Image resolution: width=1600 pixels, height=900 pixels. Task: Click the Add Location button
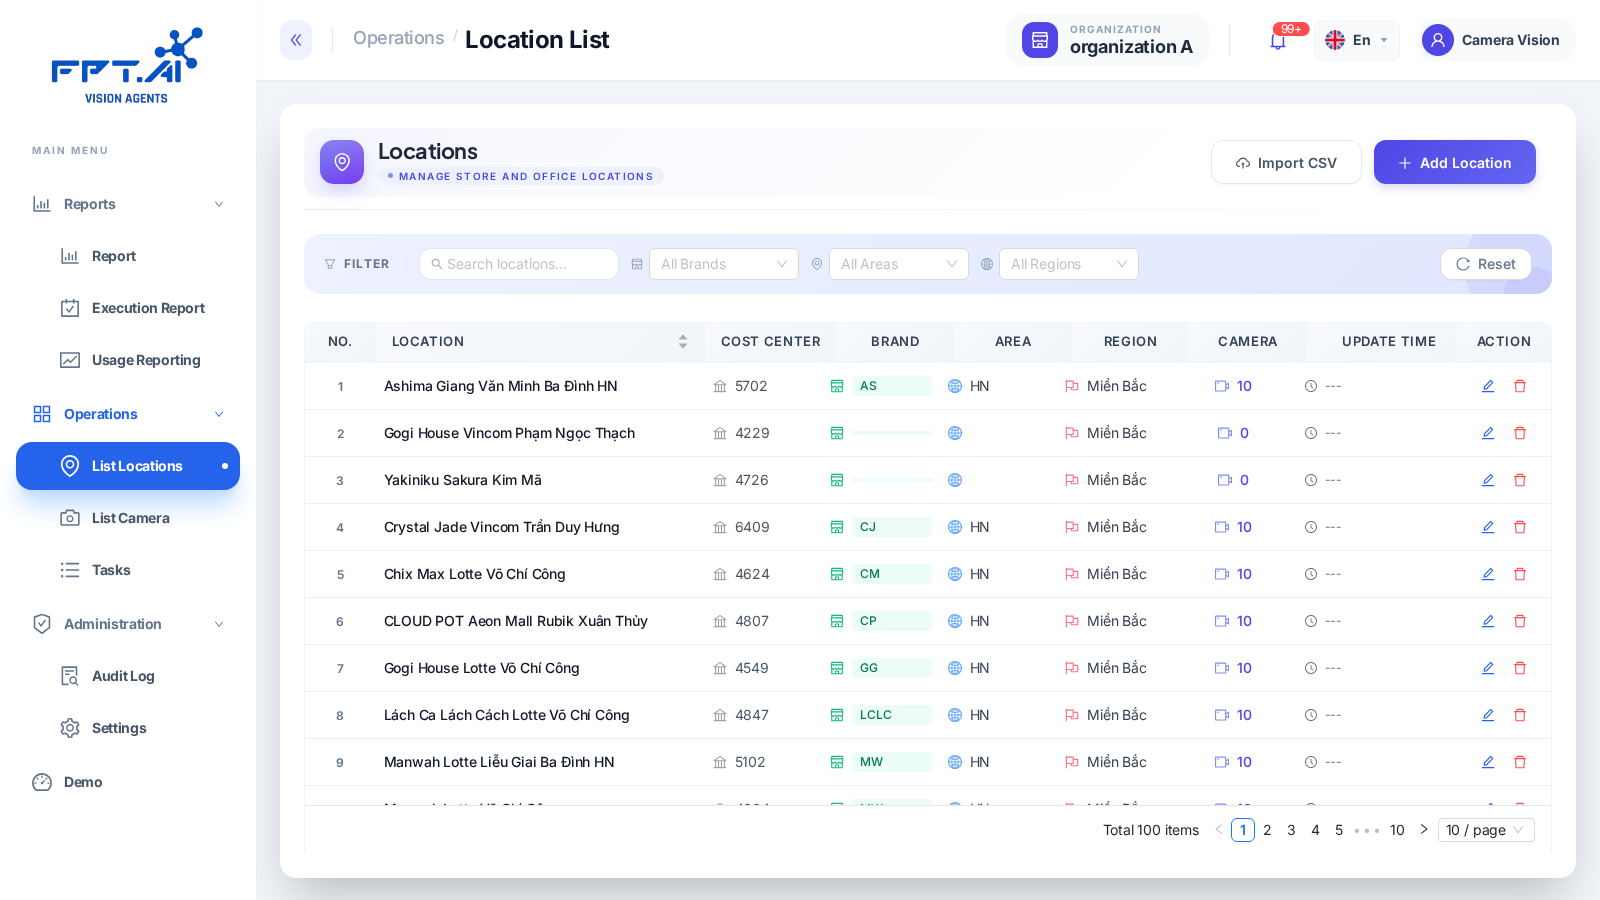[x=1455, y=162]
